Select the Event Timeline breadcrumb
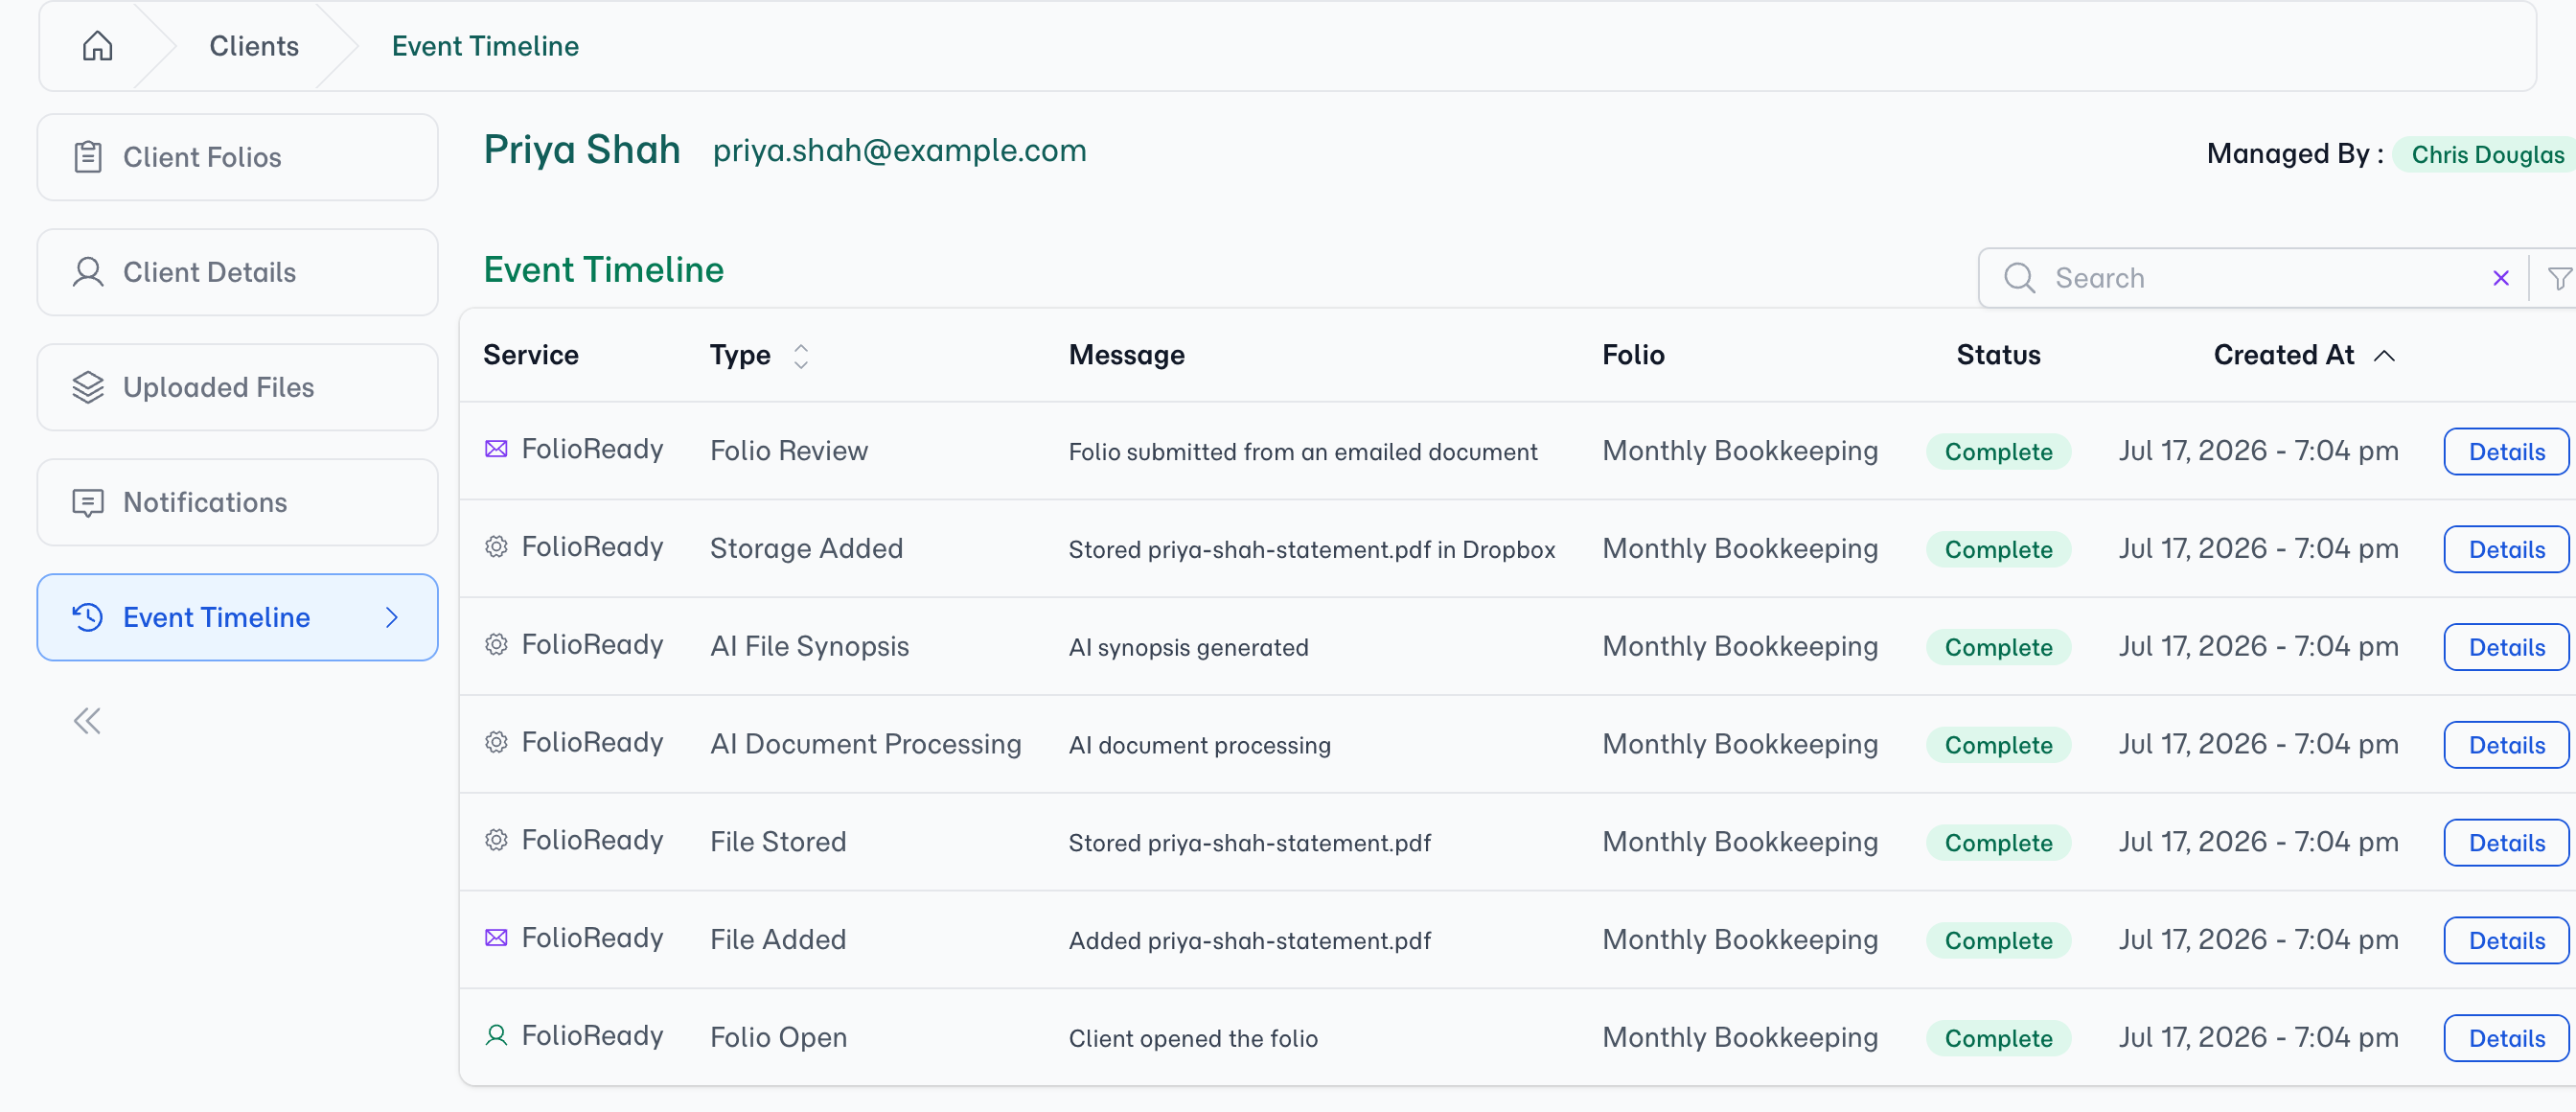This screenshot has height=1112, width=2576. coord(485,46)
